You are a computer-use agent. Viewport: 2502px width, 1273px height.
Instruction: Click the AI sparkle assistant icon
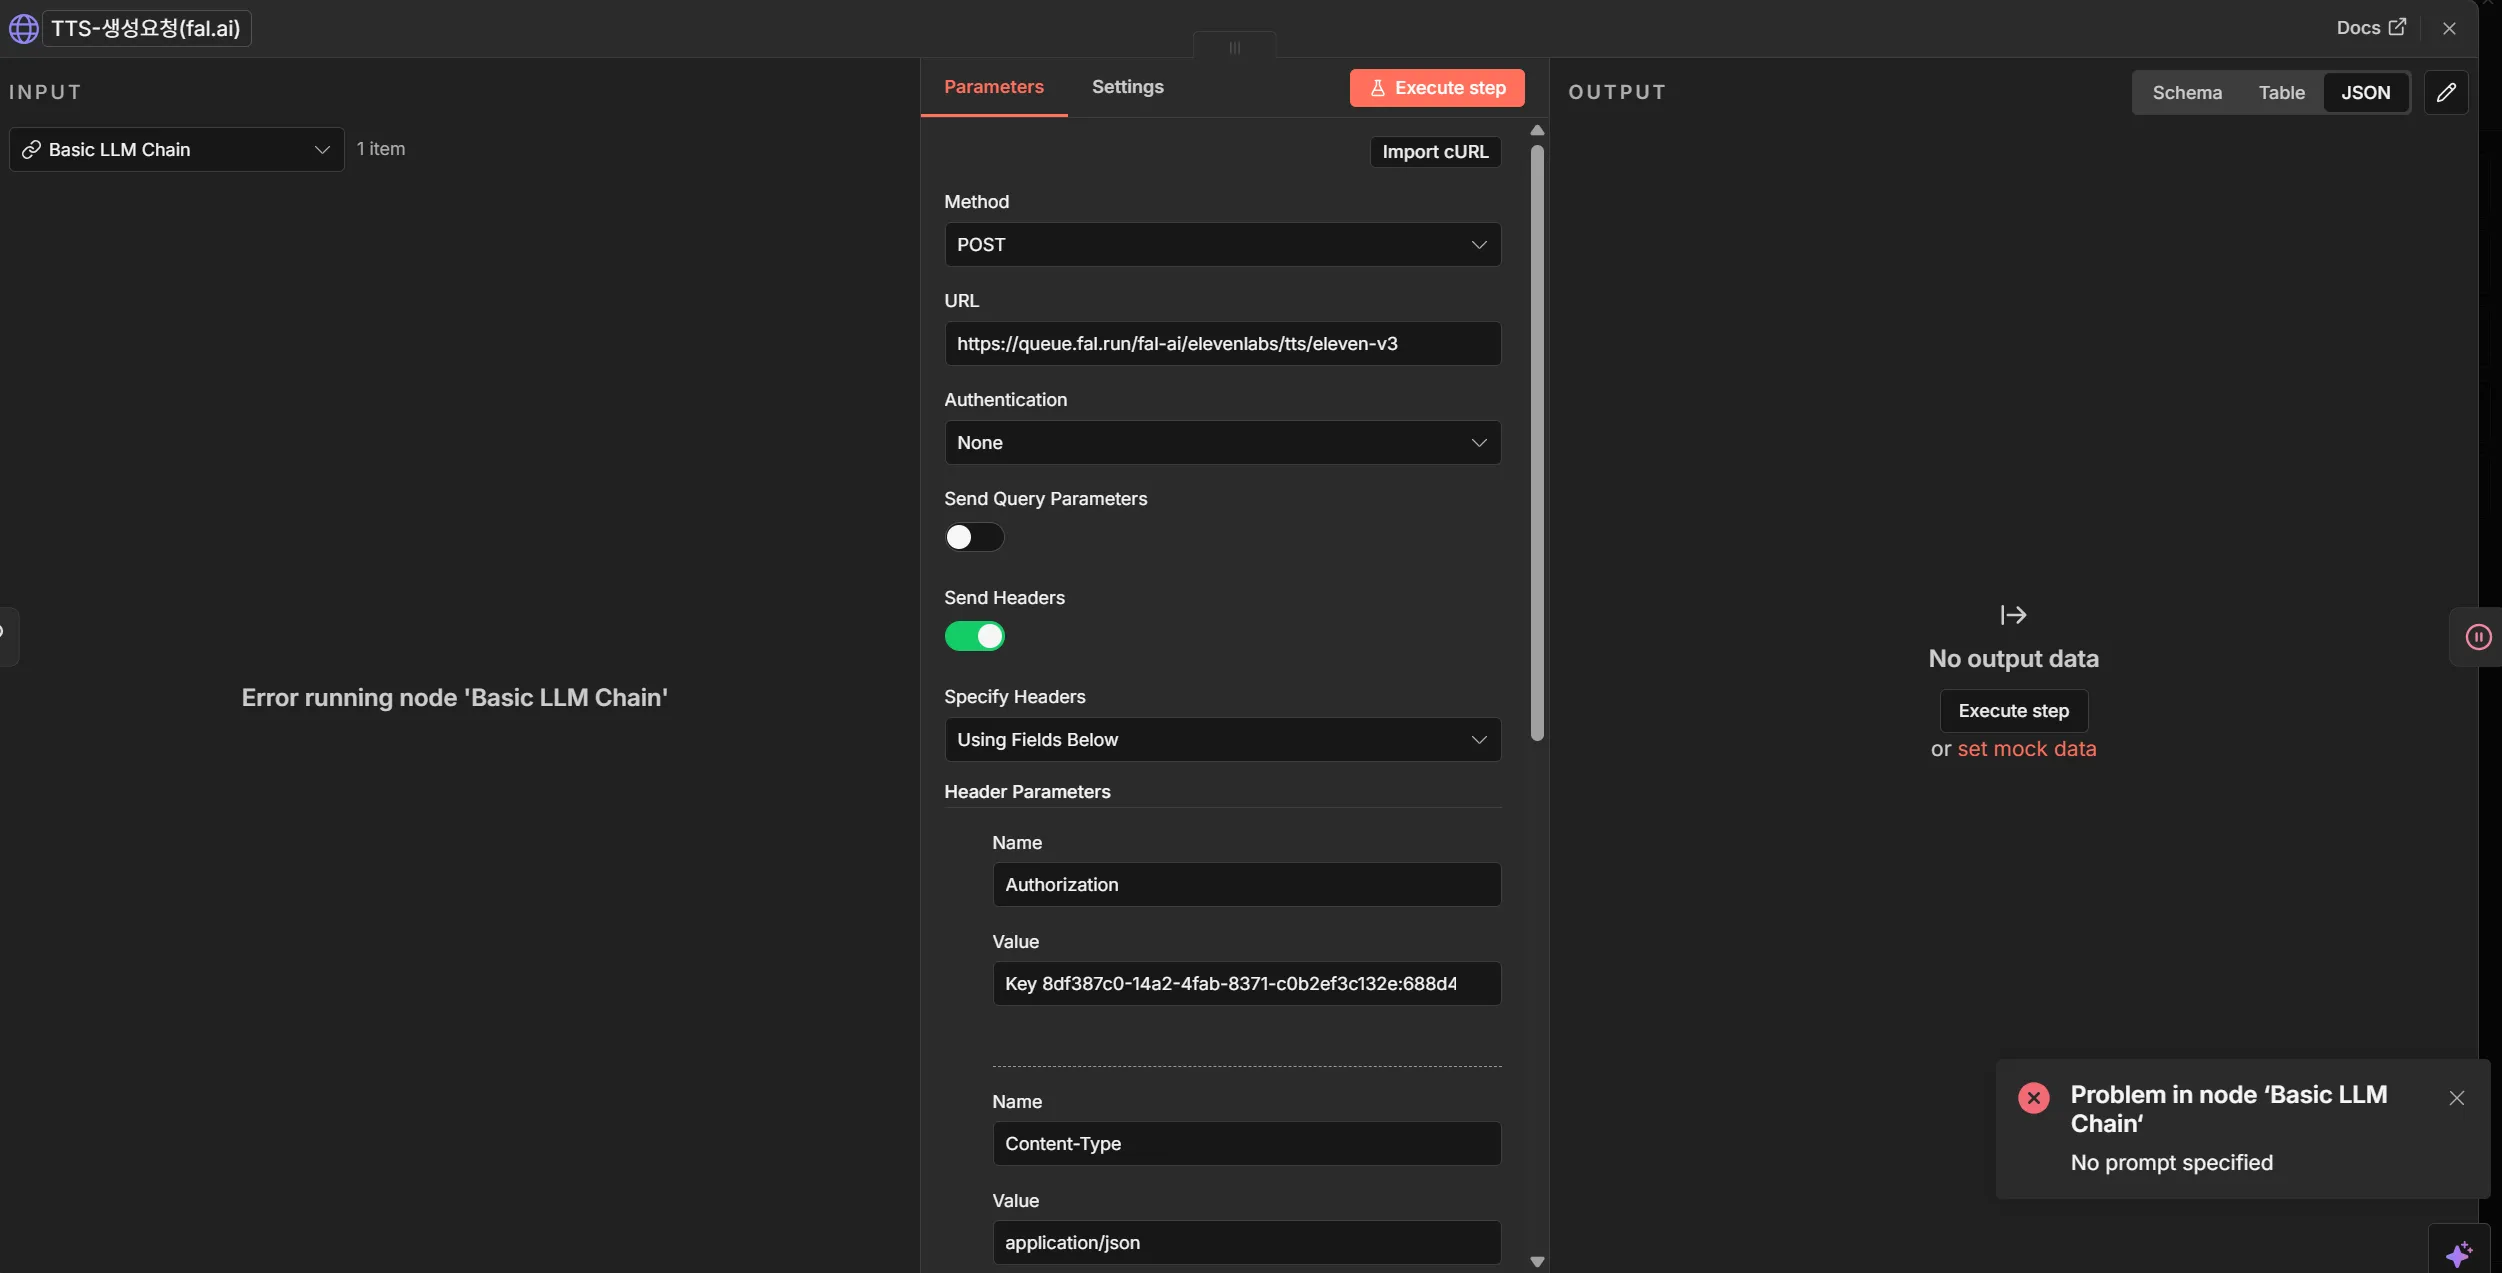2459,1253
